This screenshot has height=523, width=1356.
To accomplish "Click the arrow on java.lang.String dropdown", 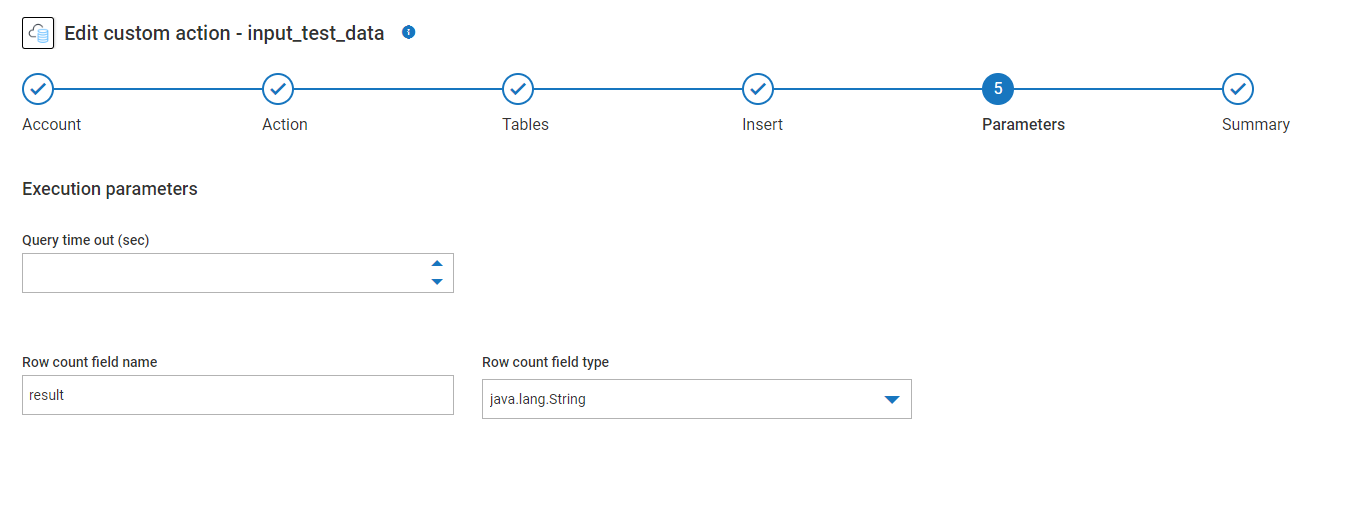I will pos(892,400).
